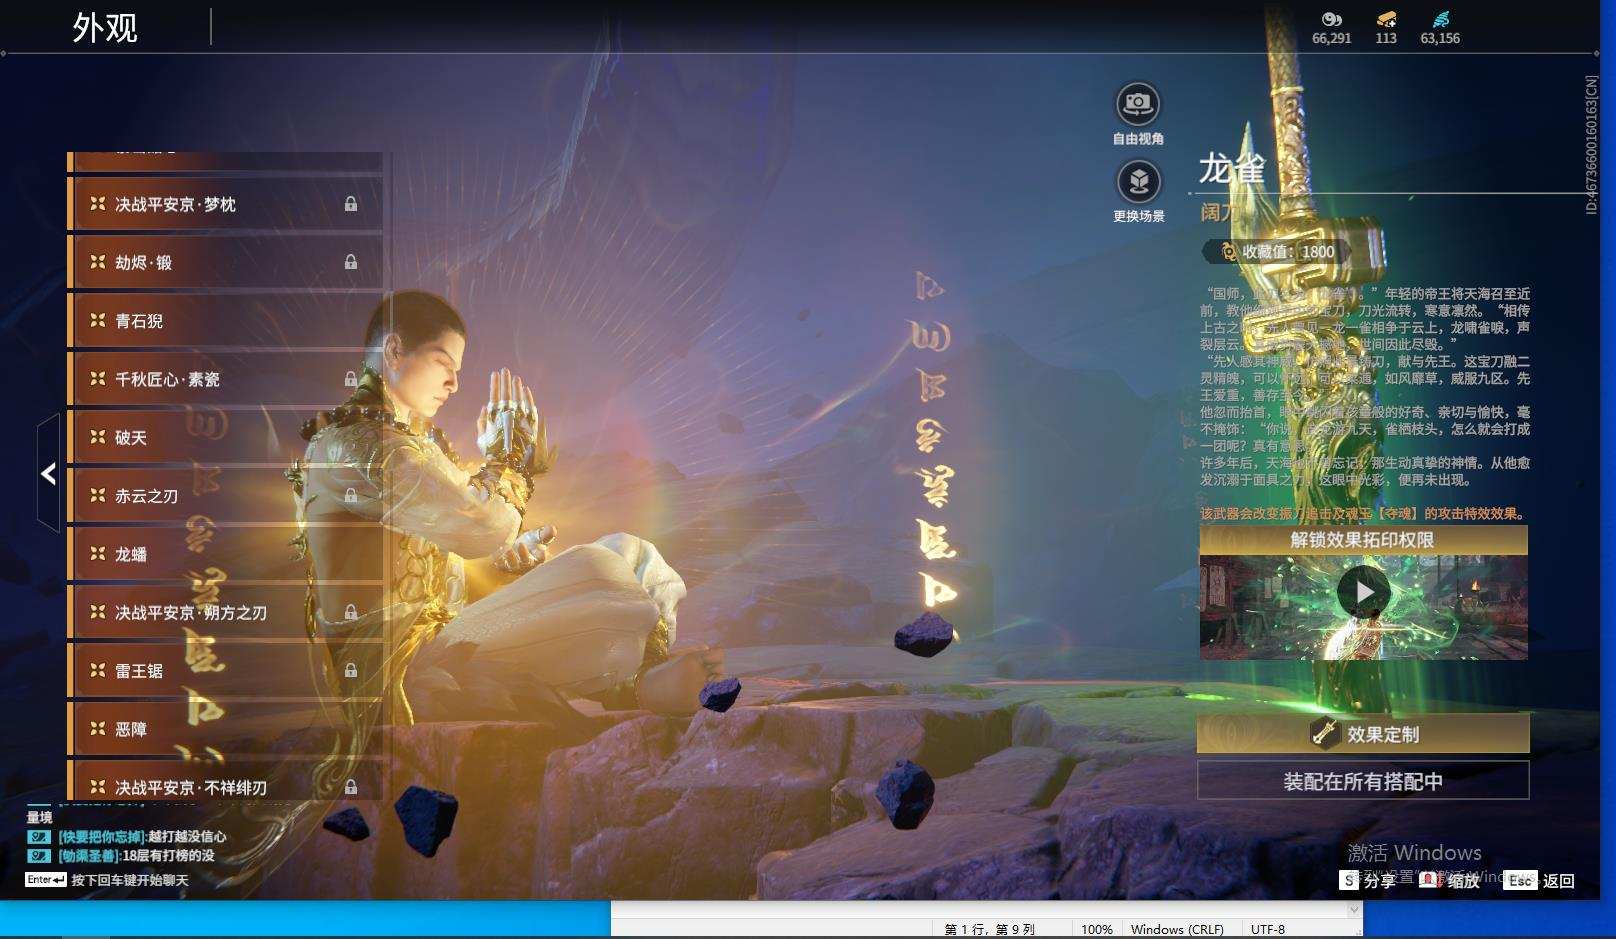Select the 龙蟠 skin row
This screenshot has width=1616, height=939.
click(225, 554)
